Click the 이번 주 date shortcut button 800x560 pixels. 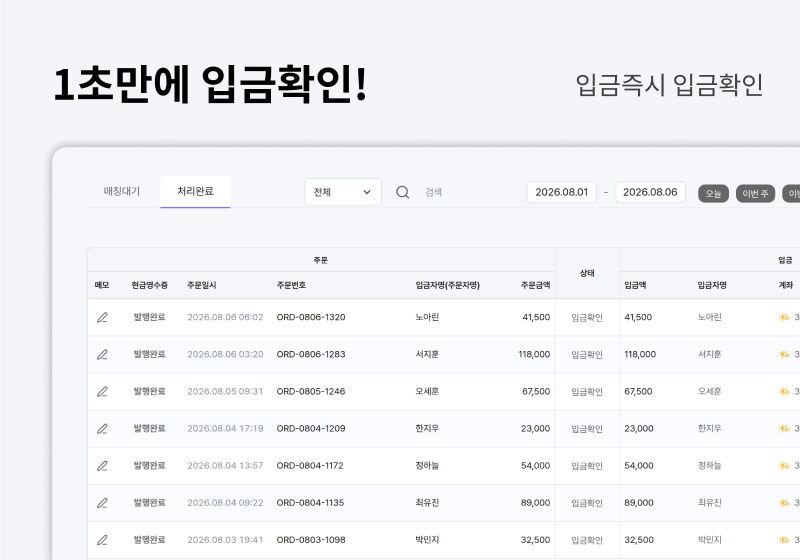(756, 194)
